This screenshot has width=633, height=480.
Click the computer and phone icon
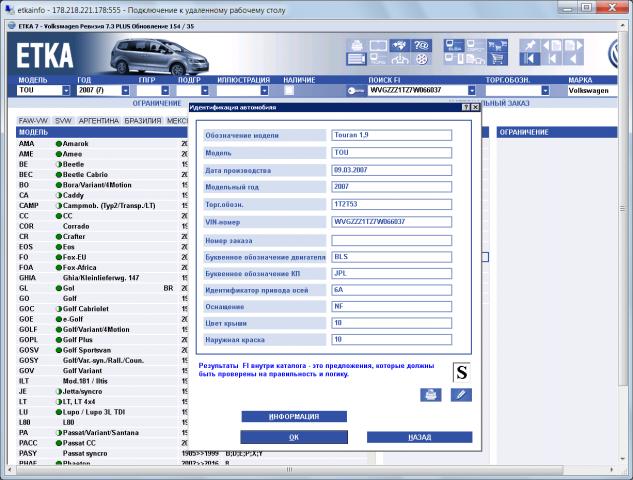coord(454,59)
